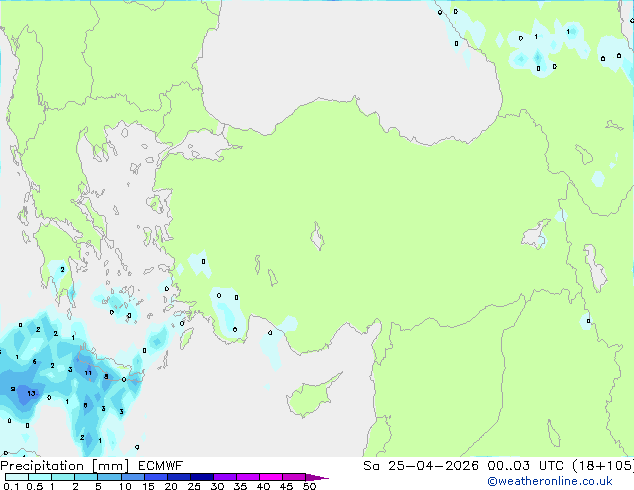Click the '11' precipitation value over Crete

[88, 373]
